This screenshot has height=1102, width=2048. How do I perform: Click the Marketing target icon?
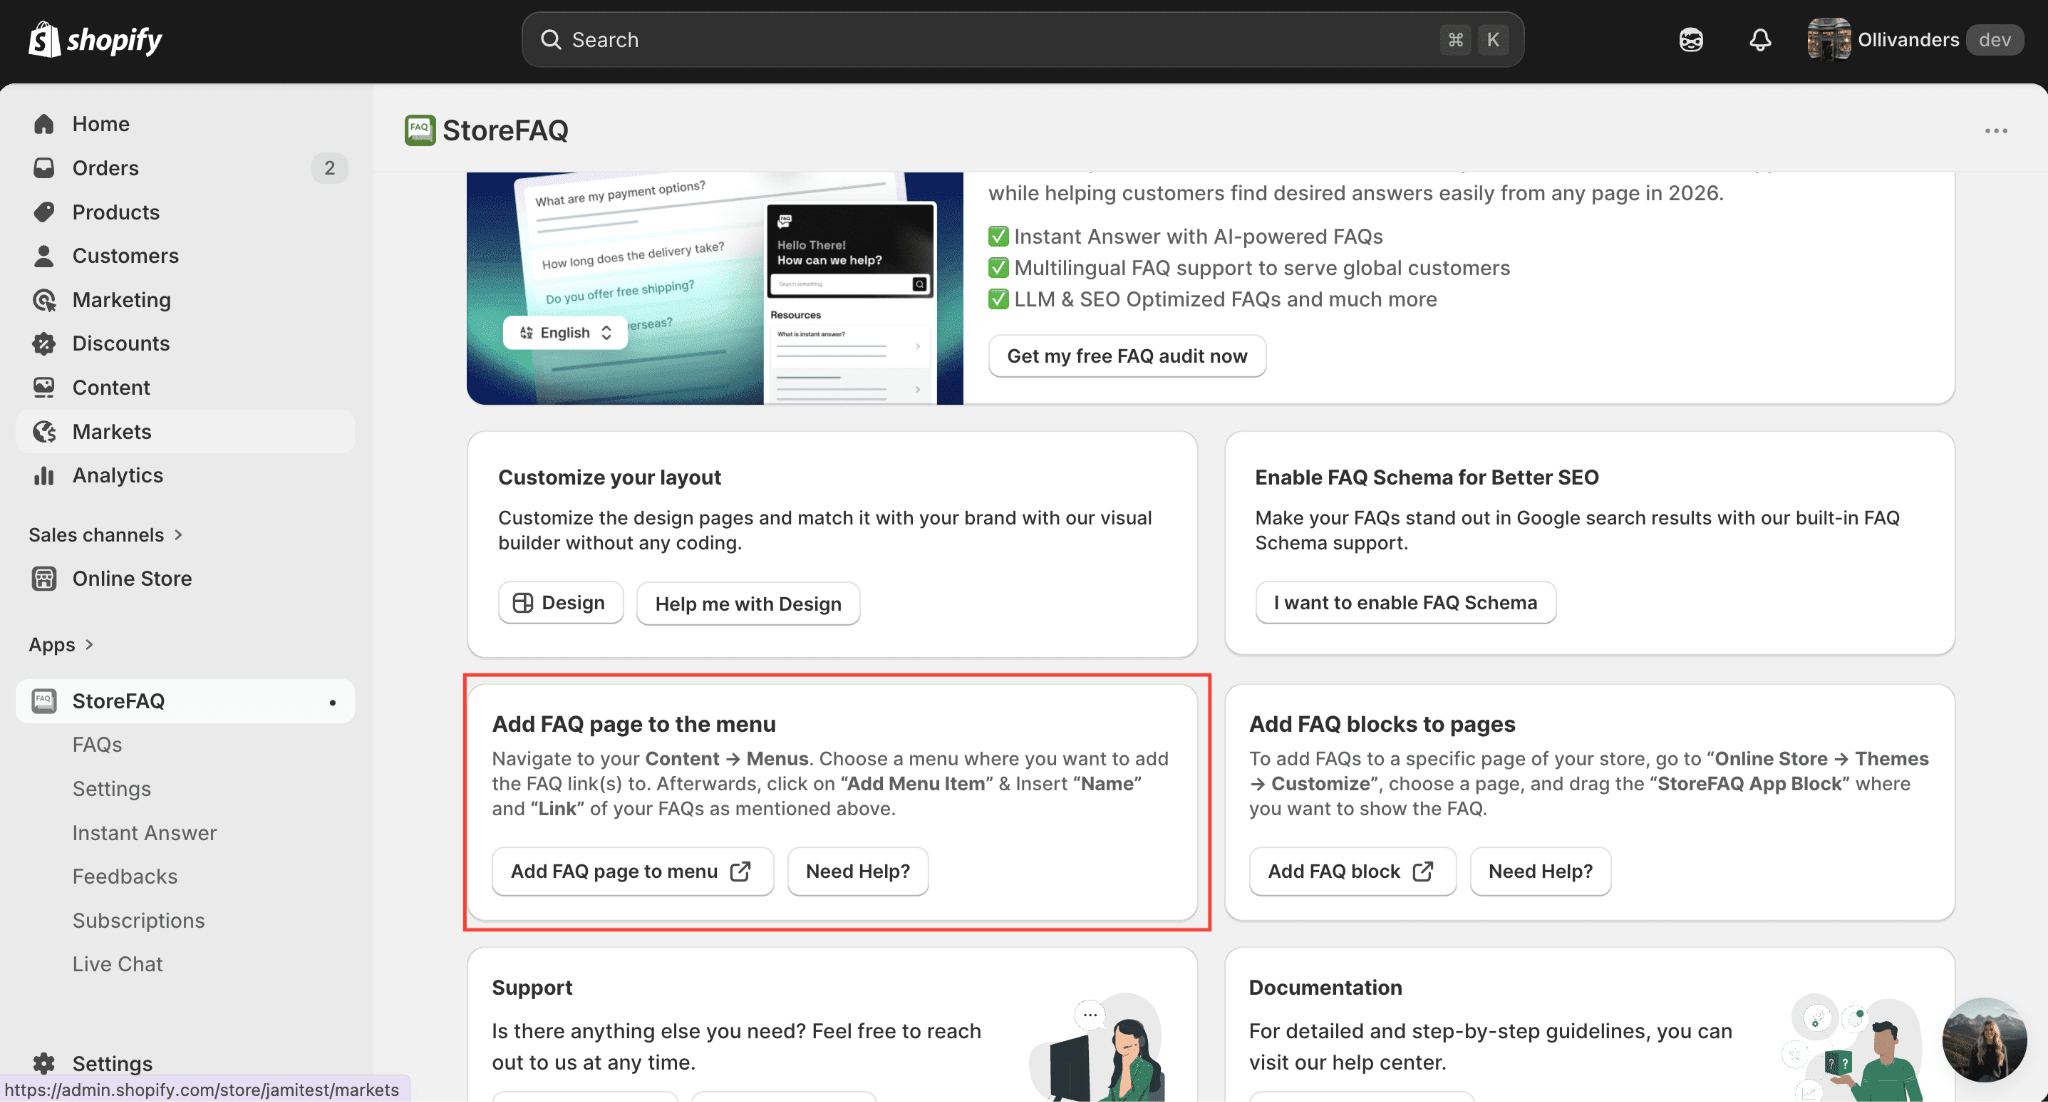coord(44,300)
